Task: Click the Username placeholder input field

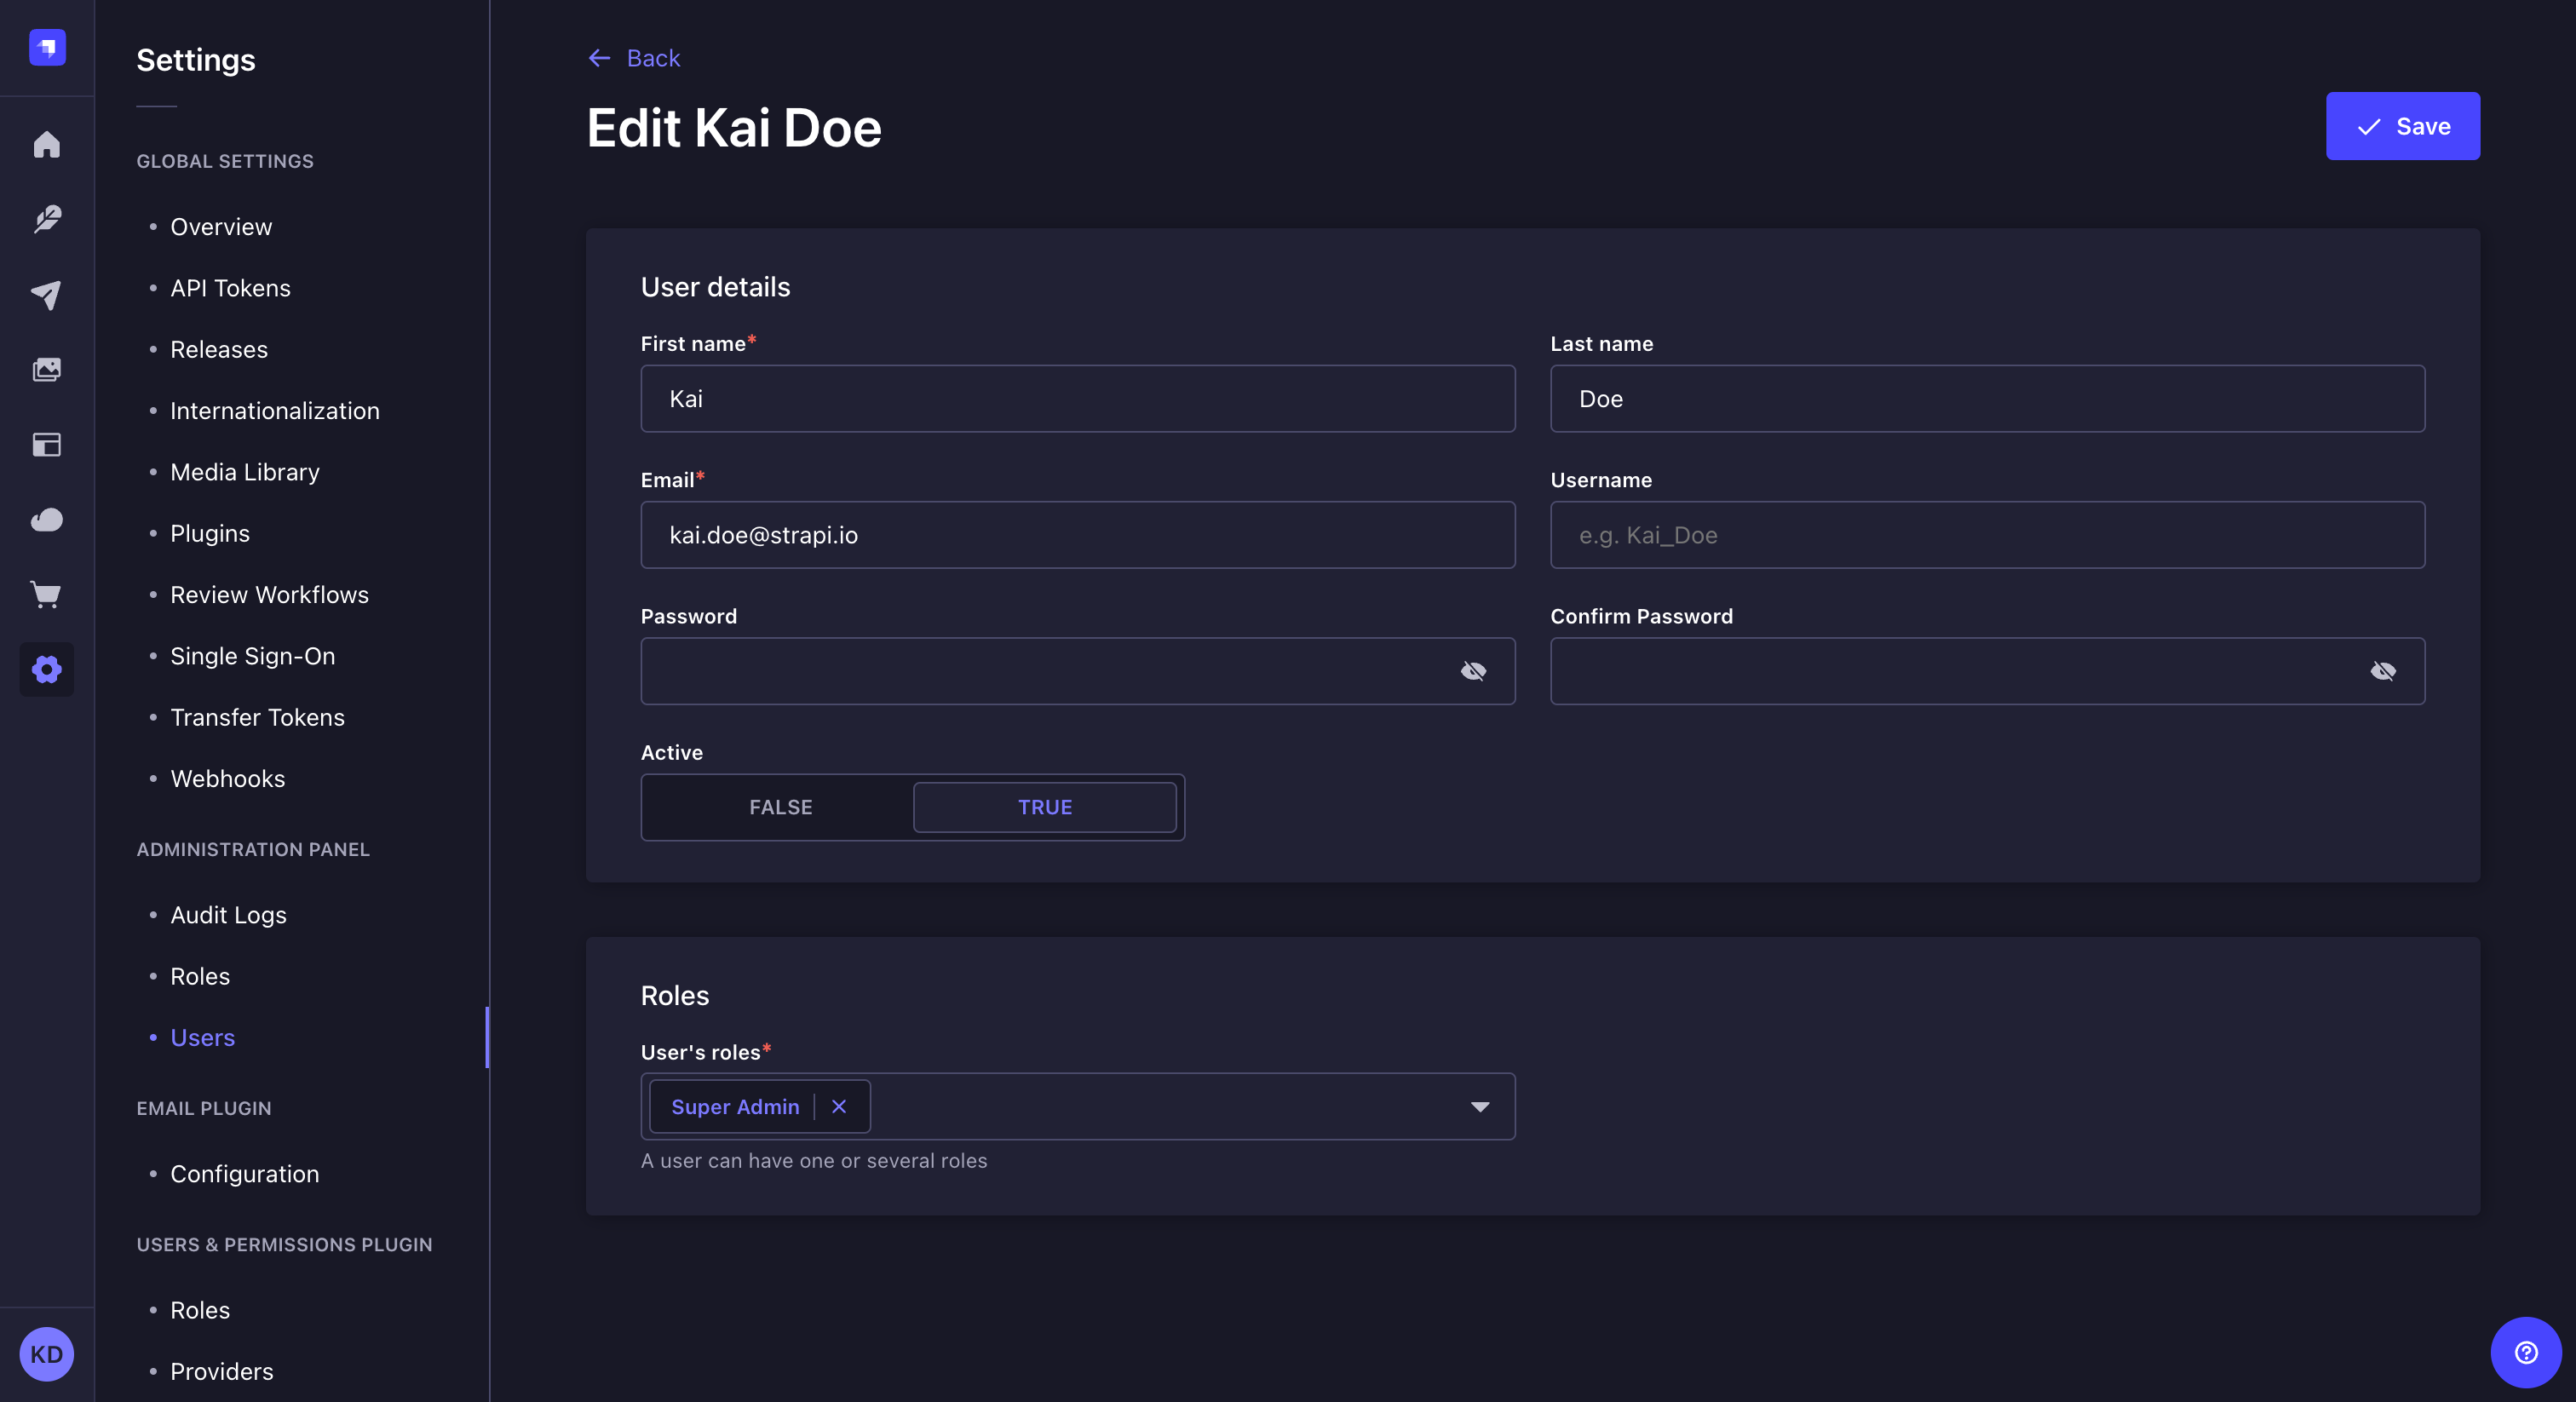Action: click(1987, 533)
